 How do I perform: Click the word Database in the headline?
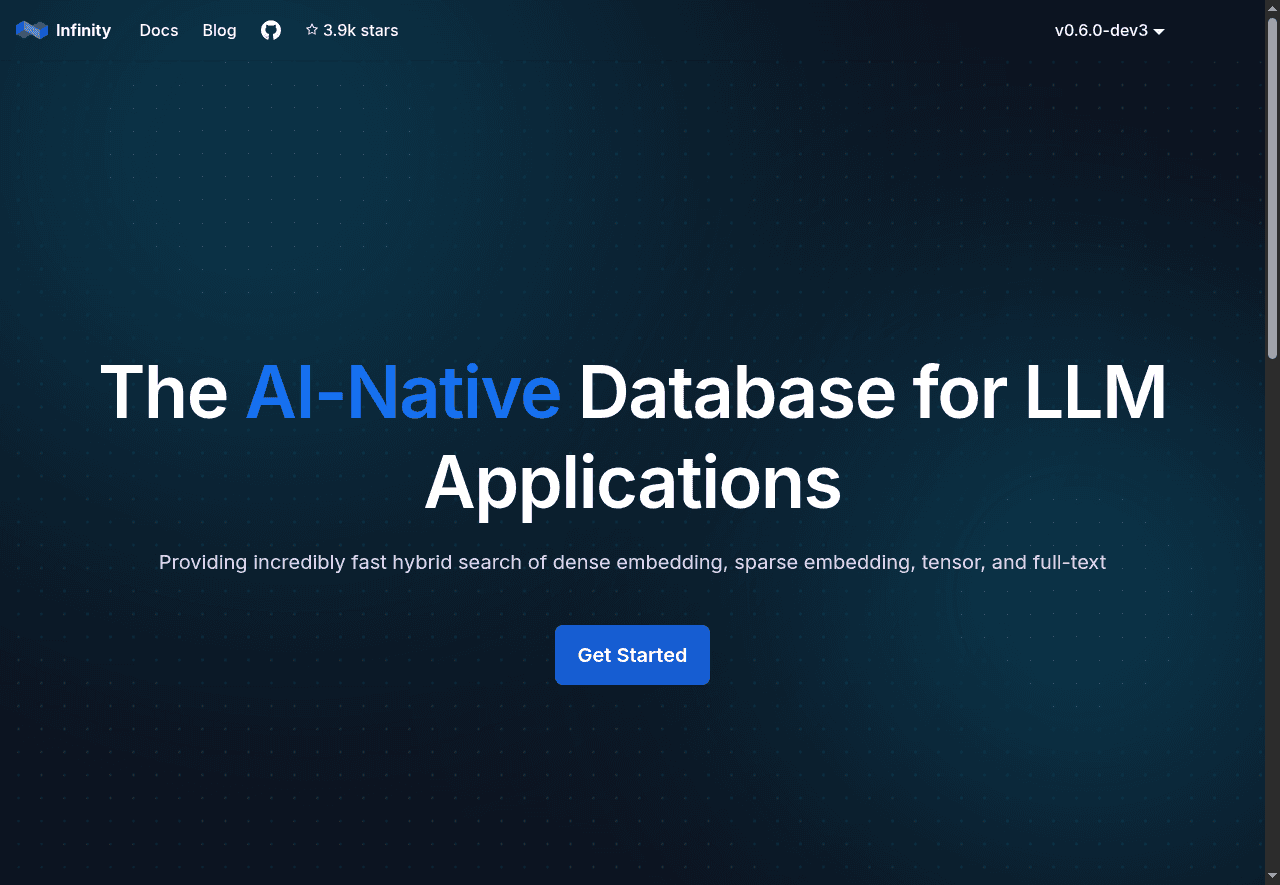(x=737, y=392)
